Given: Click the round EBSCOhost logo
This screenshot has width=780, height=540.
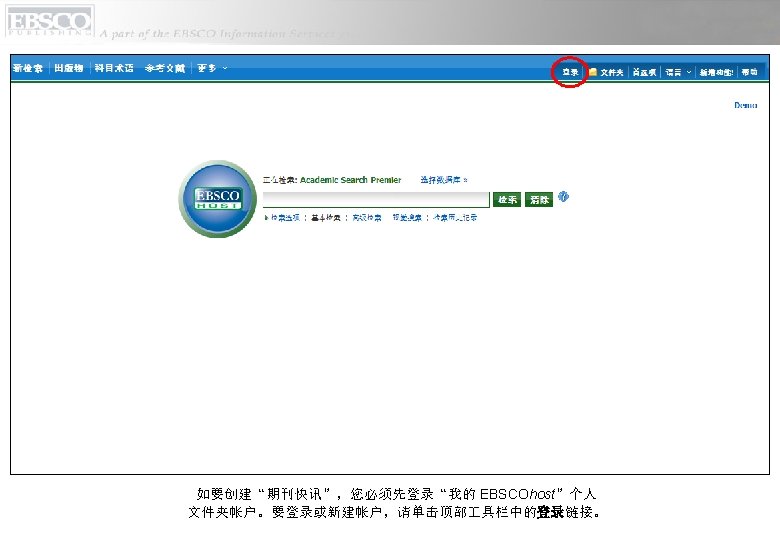Looking at the screenshot, I should pyautogui.click(x=218, y=199).
